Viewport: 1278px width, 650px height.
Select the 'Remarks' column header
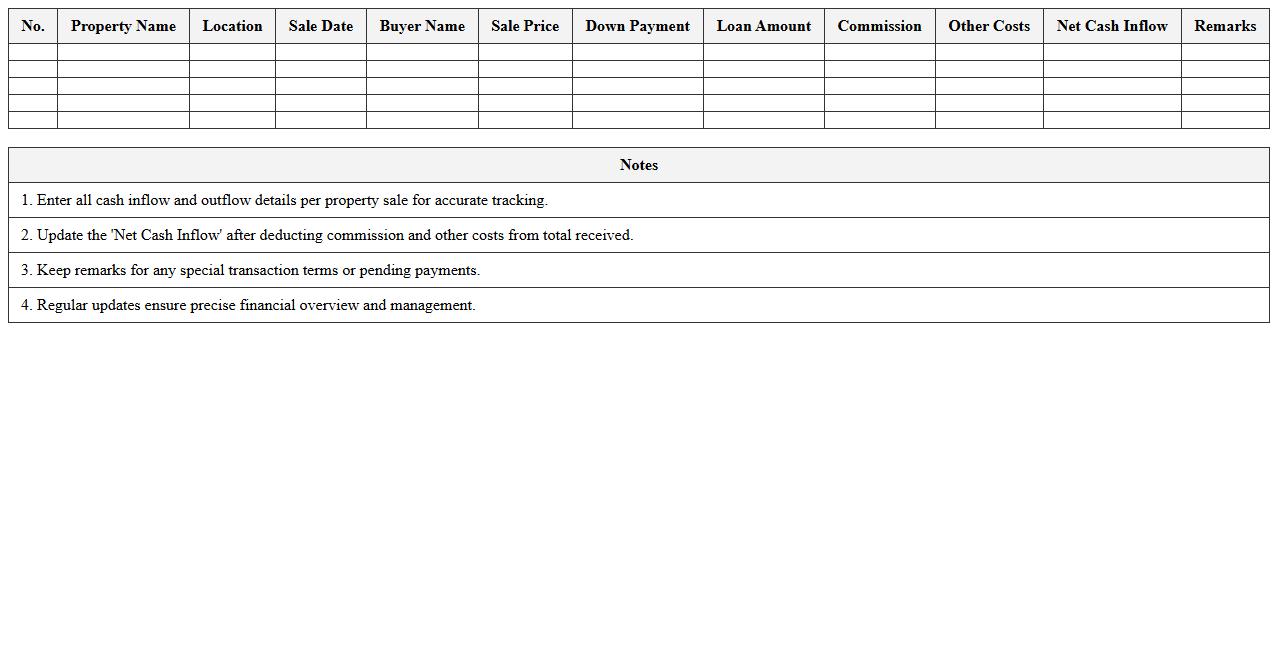click(1225, 26)
